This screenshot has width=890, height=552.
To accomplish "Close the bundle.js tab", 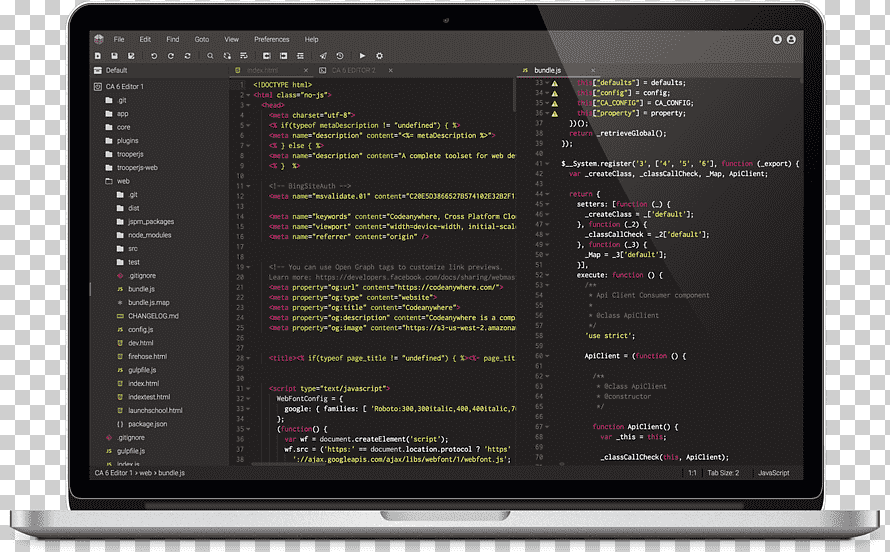I will click(x=593, y=70).
